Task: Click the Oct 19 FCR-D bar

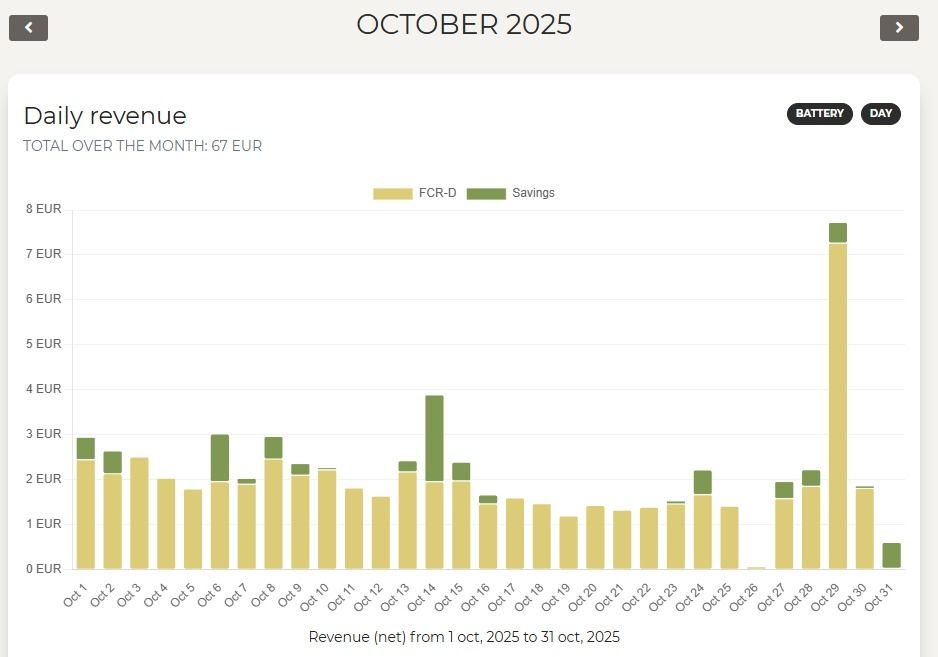Action: click(x=569, y=542)
